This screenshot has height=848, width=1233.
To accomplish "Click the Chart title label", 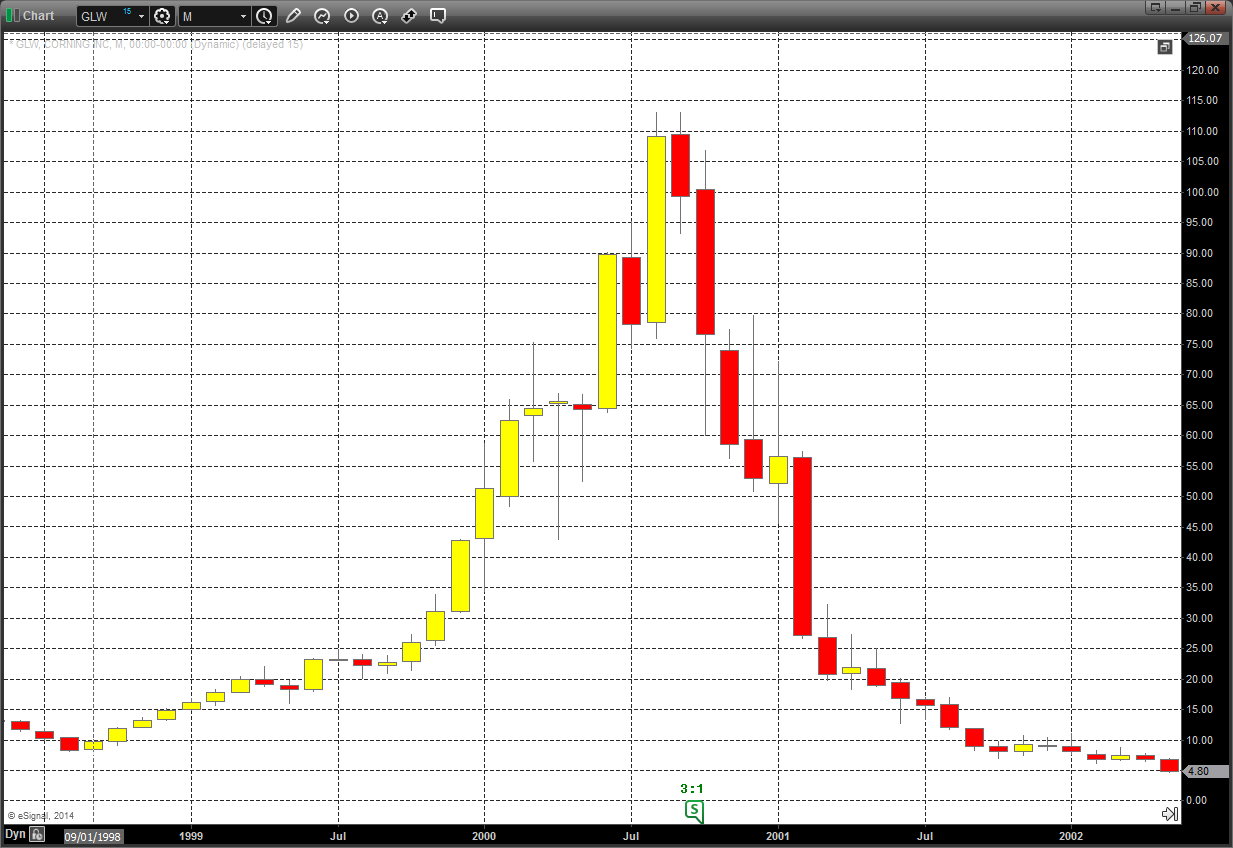I will click(x=39, y=15).
